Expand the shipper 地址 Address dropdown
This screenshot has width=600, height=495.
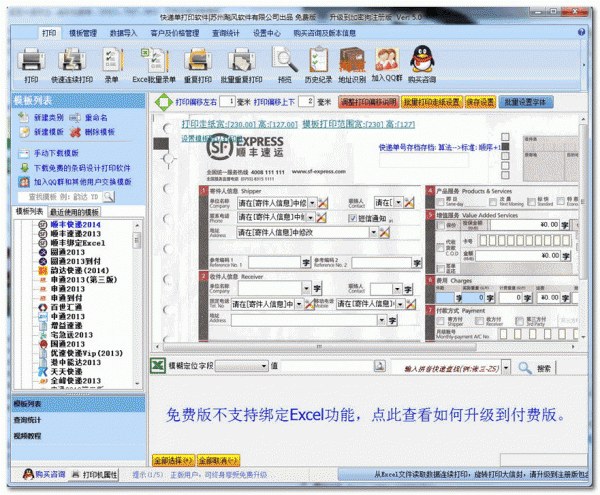coord(373,232)
